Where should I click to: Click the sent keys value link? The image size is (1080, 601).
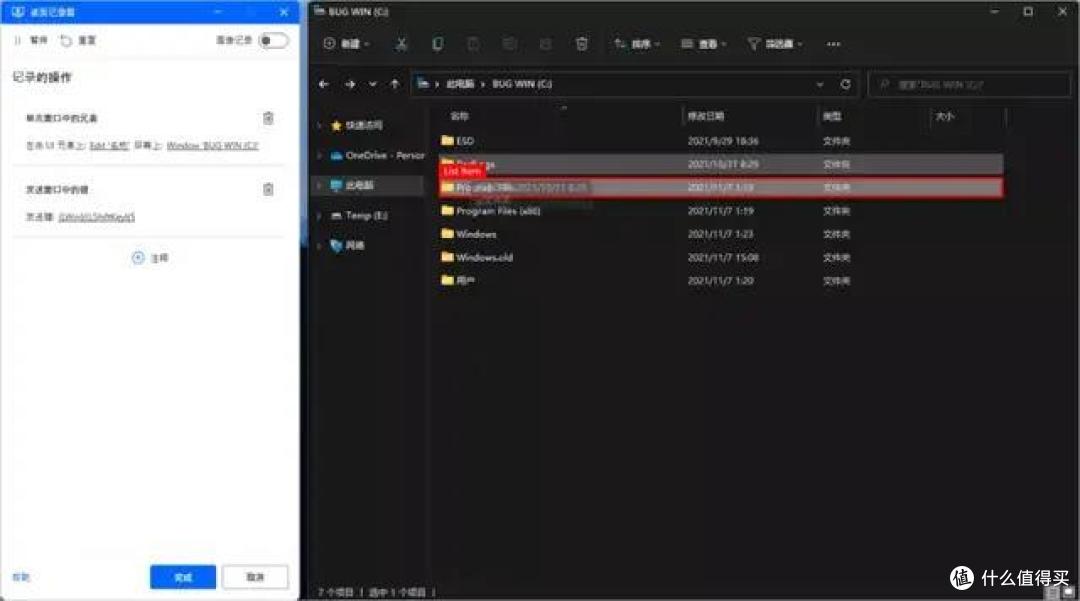click(96, 218)
